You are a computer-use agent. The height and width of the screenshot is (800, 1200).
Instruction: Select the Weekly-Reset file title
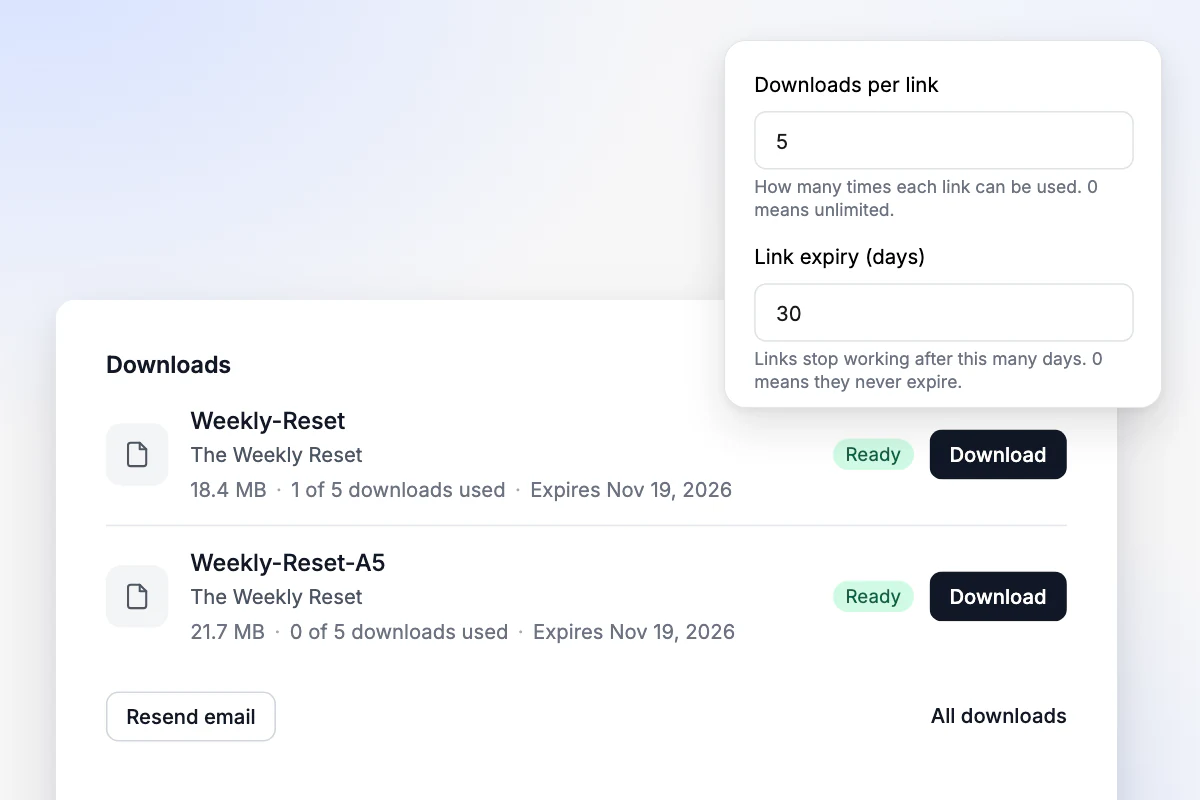point(268,420)
